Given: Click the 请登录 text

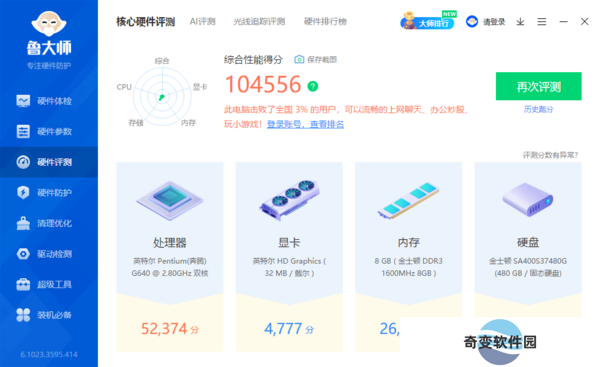Looking at the screenshot, I should point(494,22).
